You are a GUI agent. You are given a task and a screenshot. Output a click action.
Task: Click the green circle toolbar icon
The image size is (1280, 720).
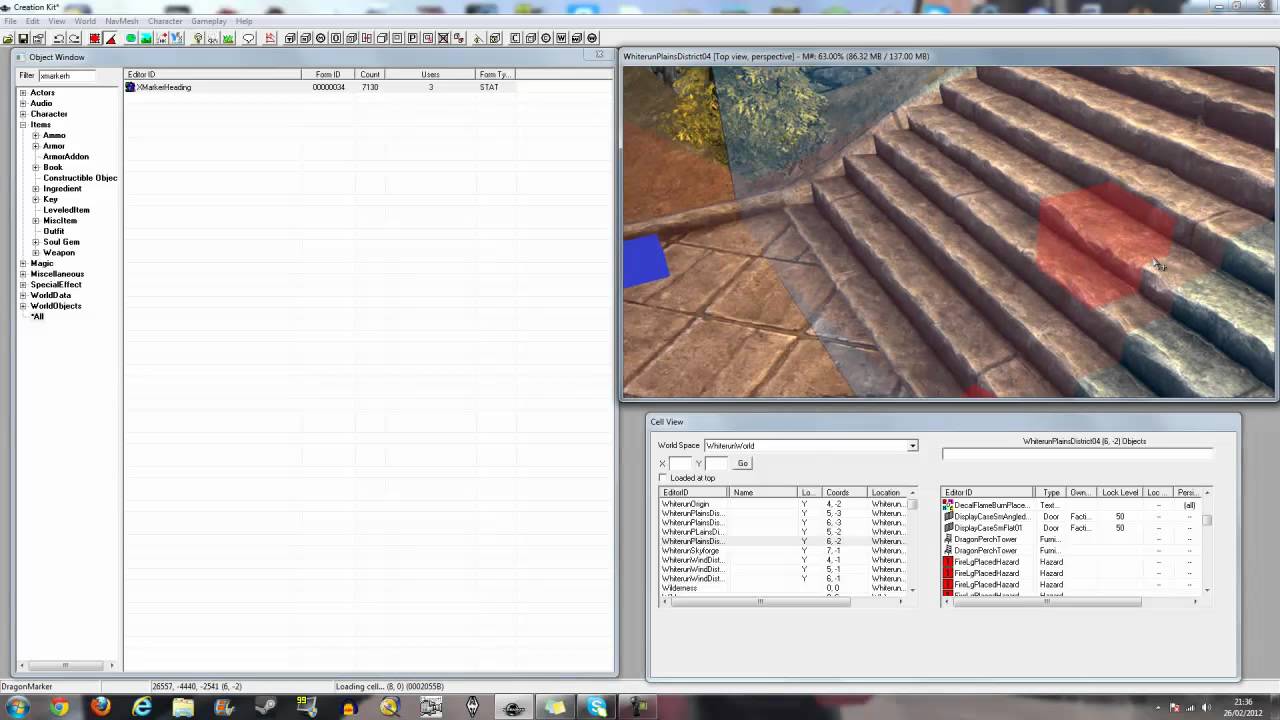coord(131,38)
